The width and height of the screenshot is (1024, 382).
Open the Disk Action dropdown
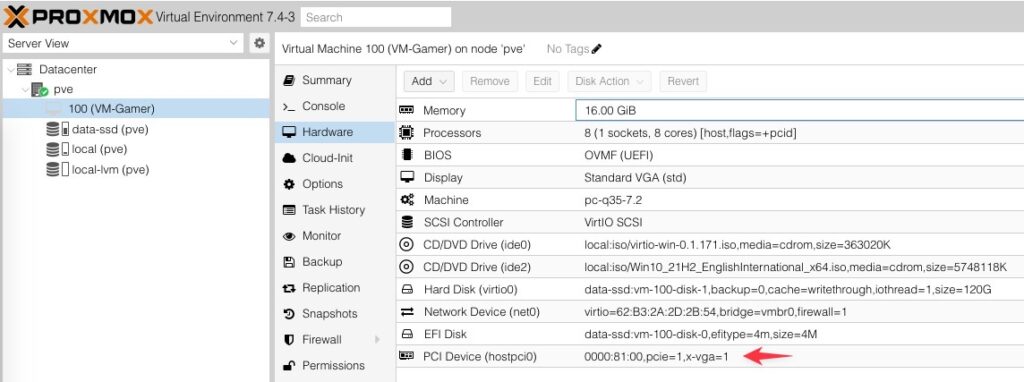[609, 82]
